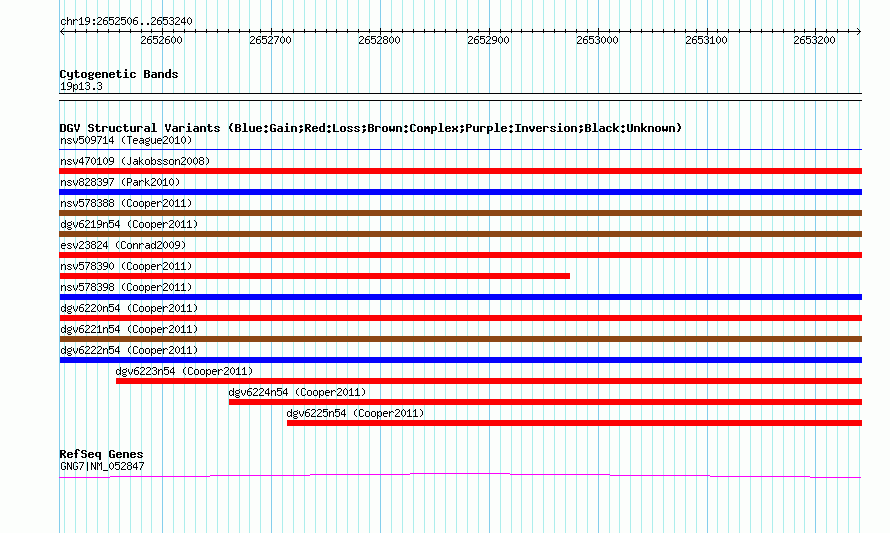The width and height of the screenshot is (890, 533).
Task: Select variant label dgv6221n54 (Cooper2011)
Action: [129, 329]
